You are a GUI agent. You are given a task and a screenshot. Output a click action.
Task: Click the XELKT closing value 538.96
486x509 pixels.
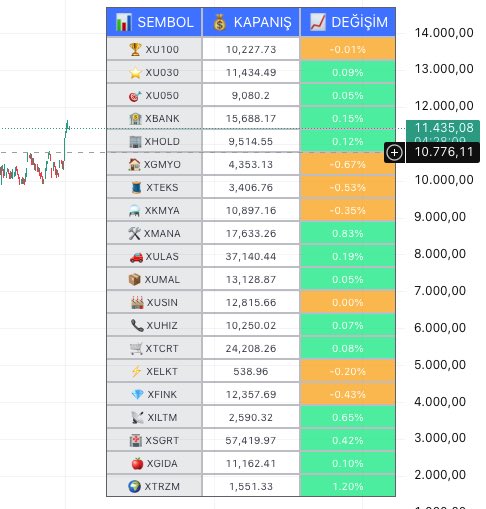(x=251, y=372)
